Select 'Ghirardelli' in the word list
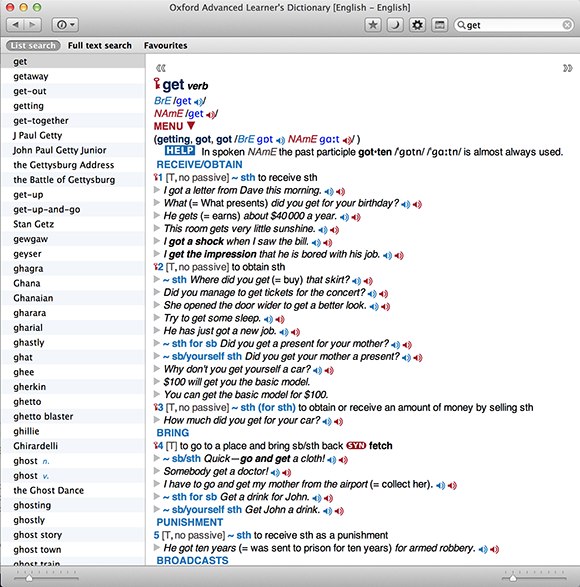This screenshot has height=587, width=580. click(73, 446)
